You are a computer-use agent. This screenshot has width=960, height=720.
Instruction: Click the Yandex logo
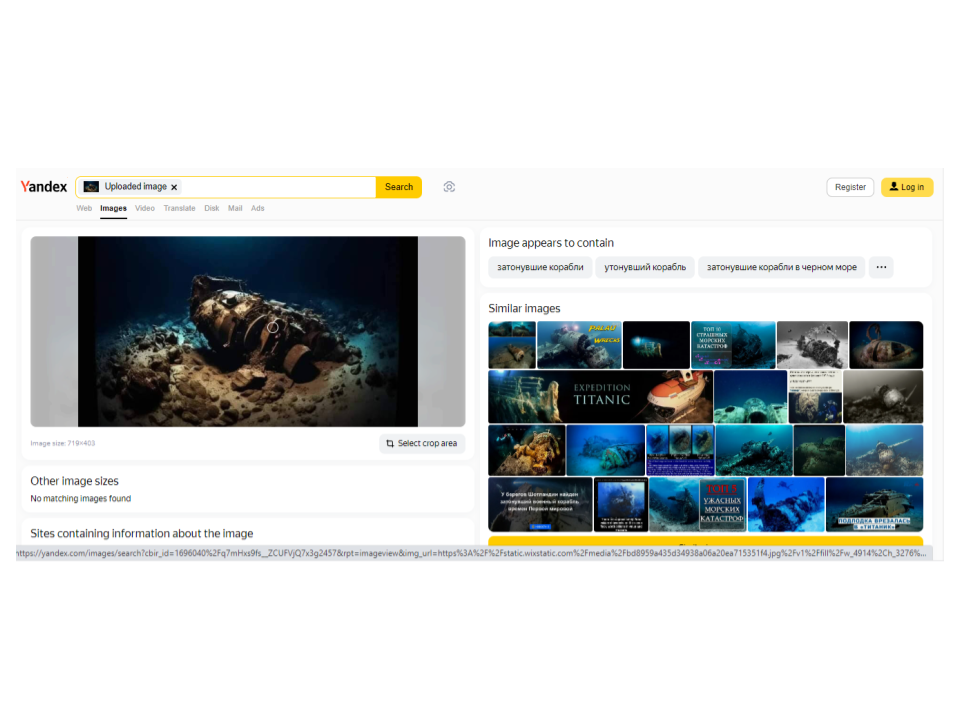tap(44, 187)
